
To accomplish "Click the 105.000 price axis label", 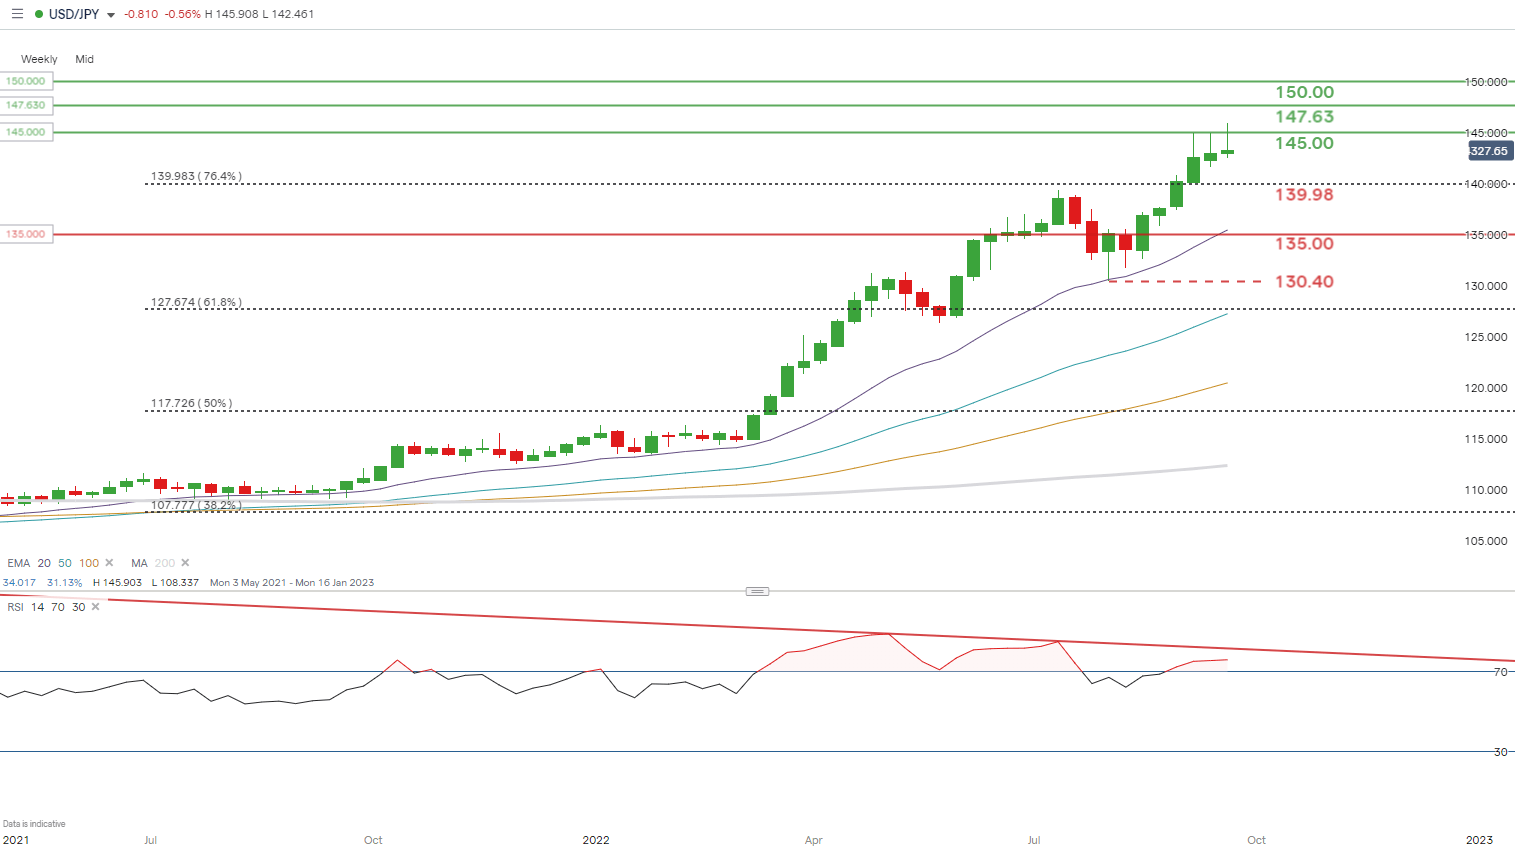I will pyautogui.click(x=1486, y=541).
